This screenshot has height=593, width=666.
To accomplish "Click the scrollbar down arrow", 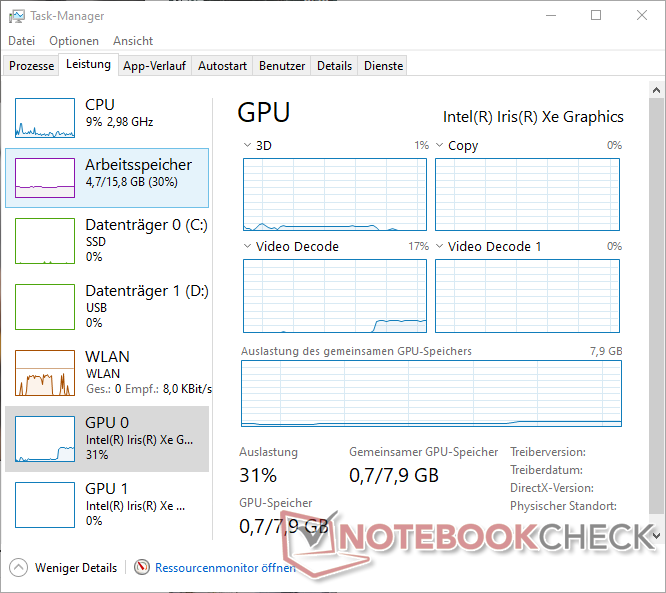I will click(657, 535).
